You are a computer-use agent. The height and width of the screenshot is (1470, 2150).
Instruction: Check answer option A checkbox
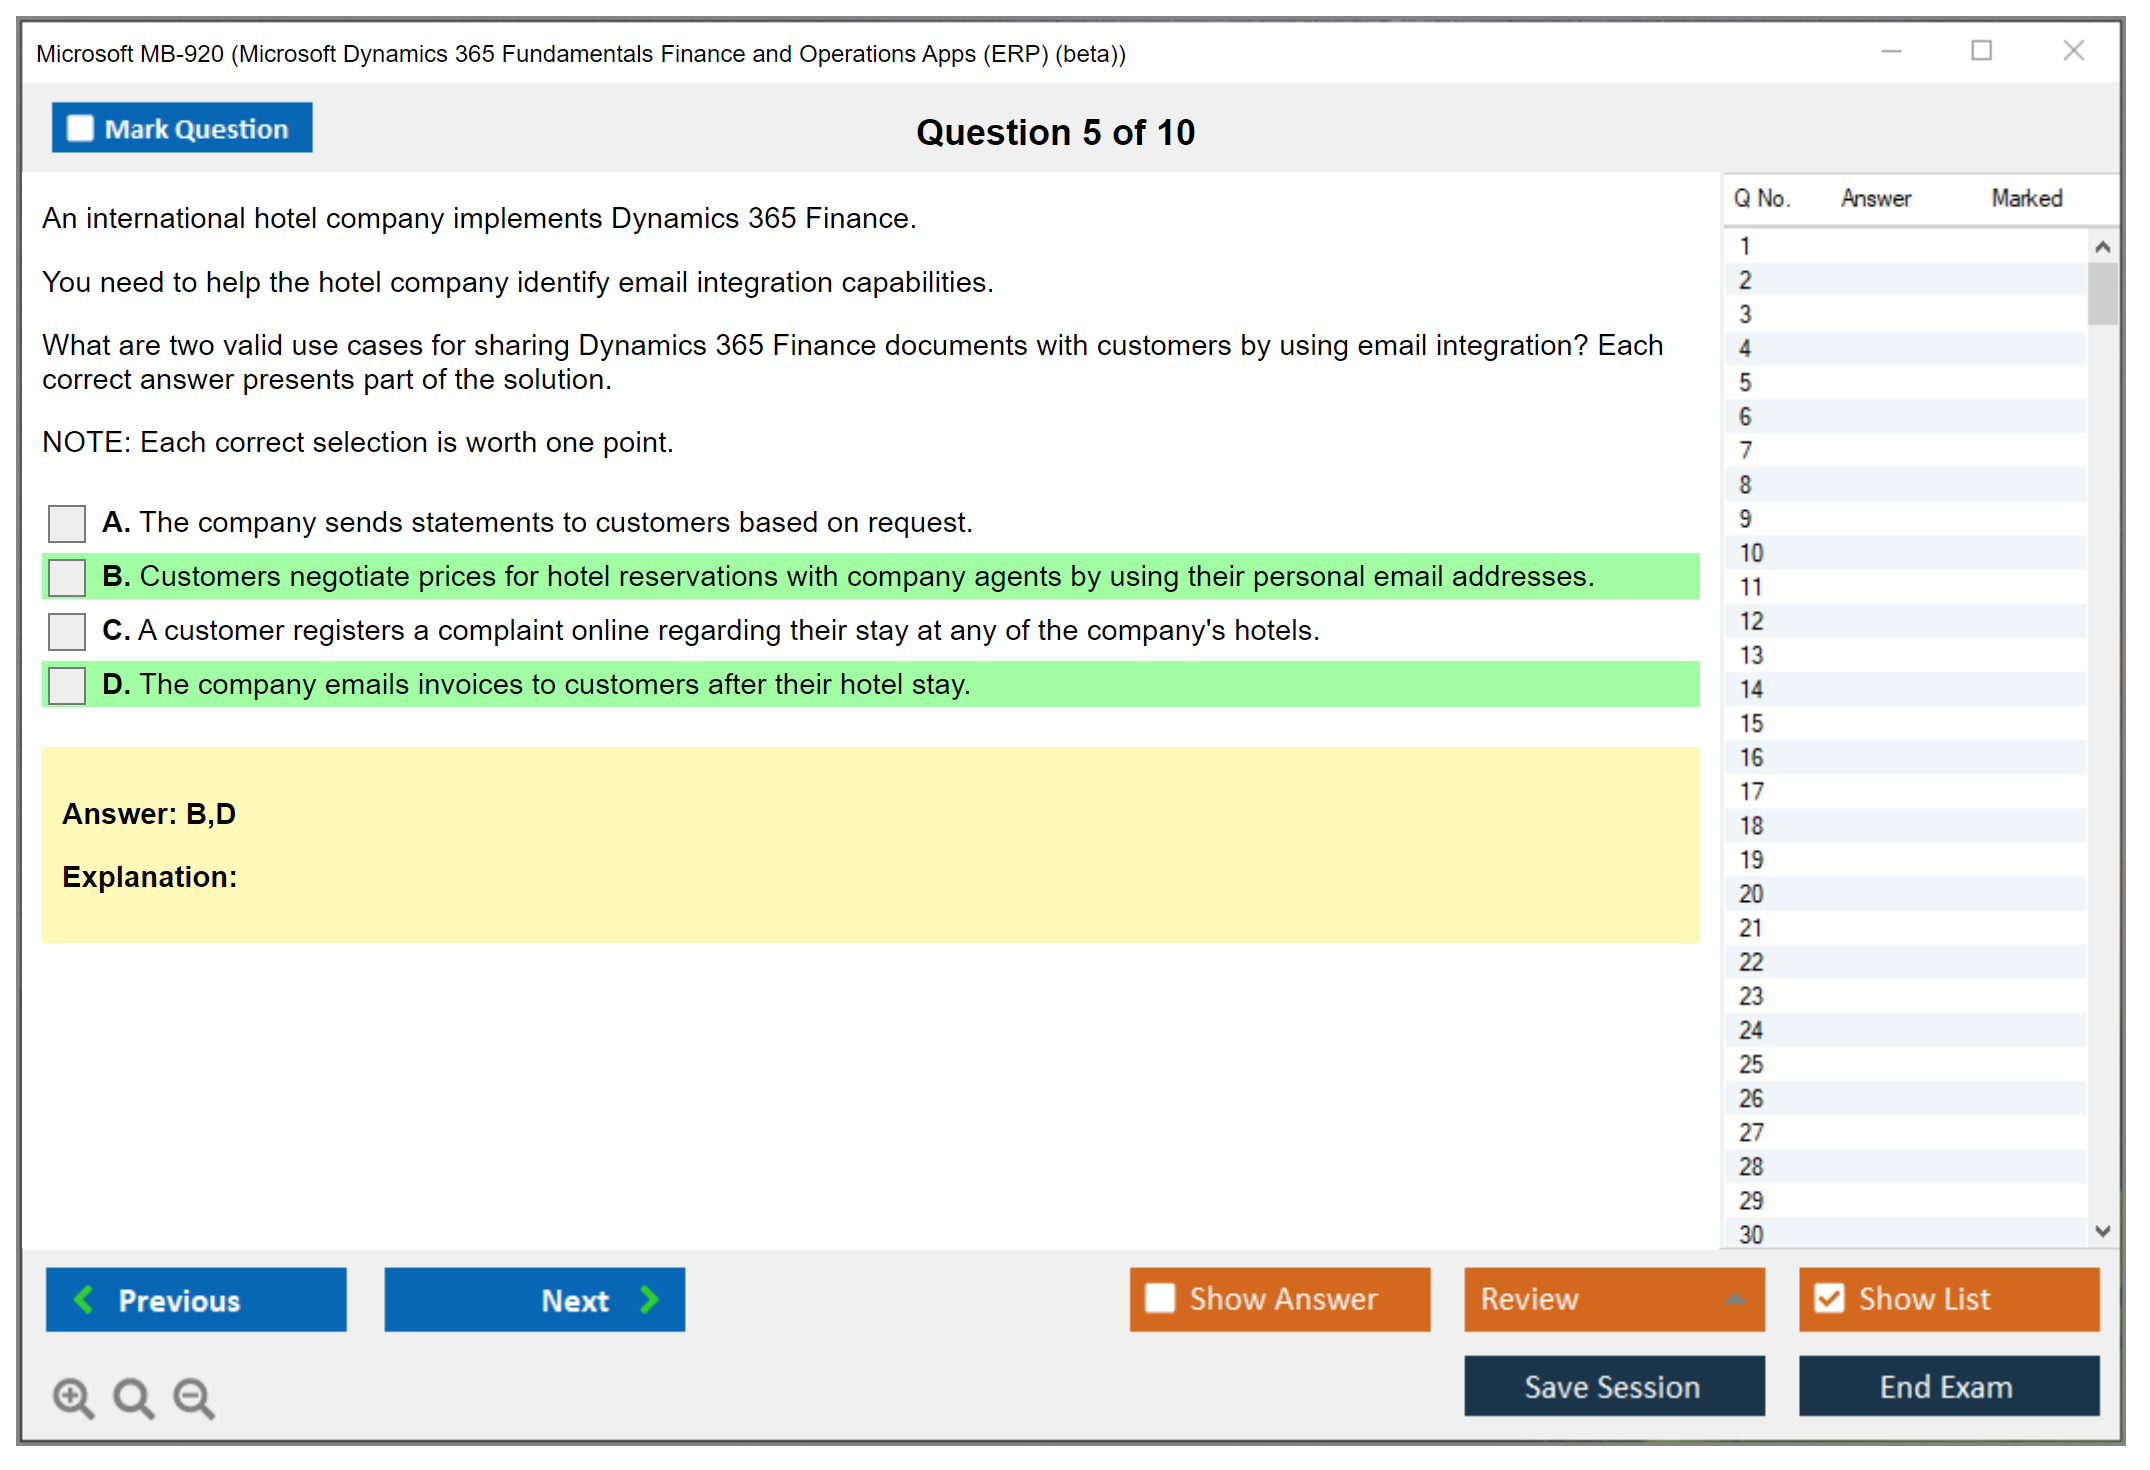pos(67,523)
